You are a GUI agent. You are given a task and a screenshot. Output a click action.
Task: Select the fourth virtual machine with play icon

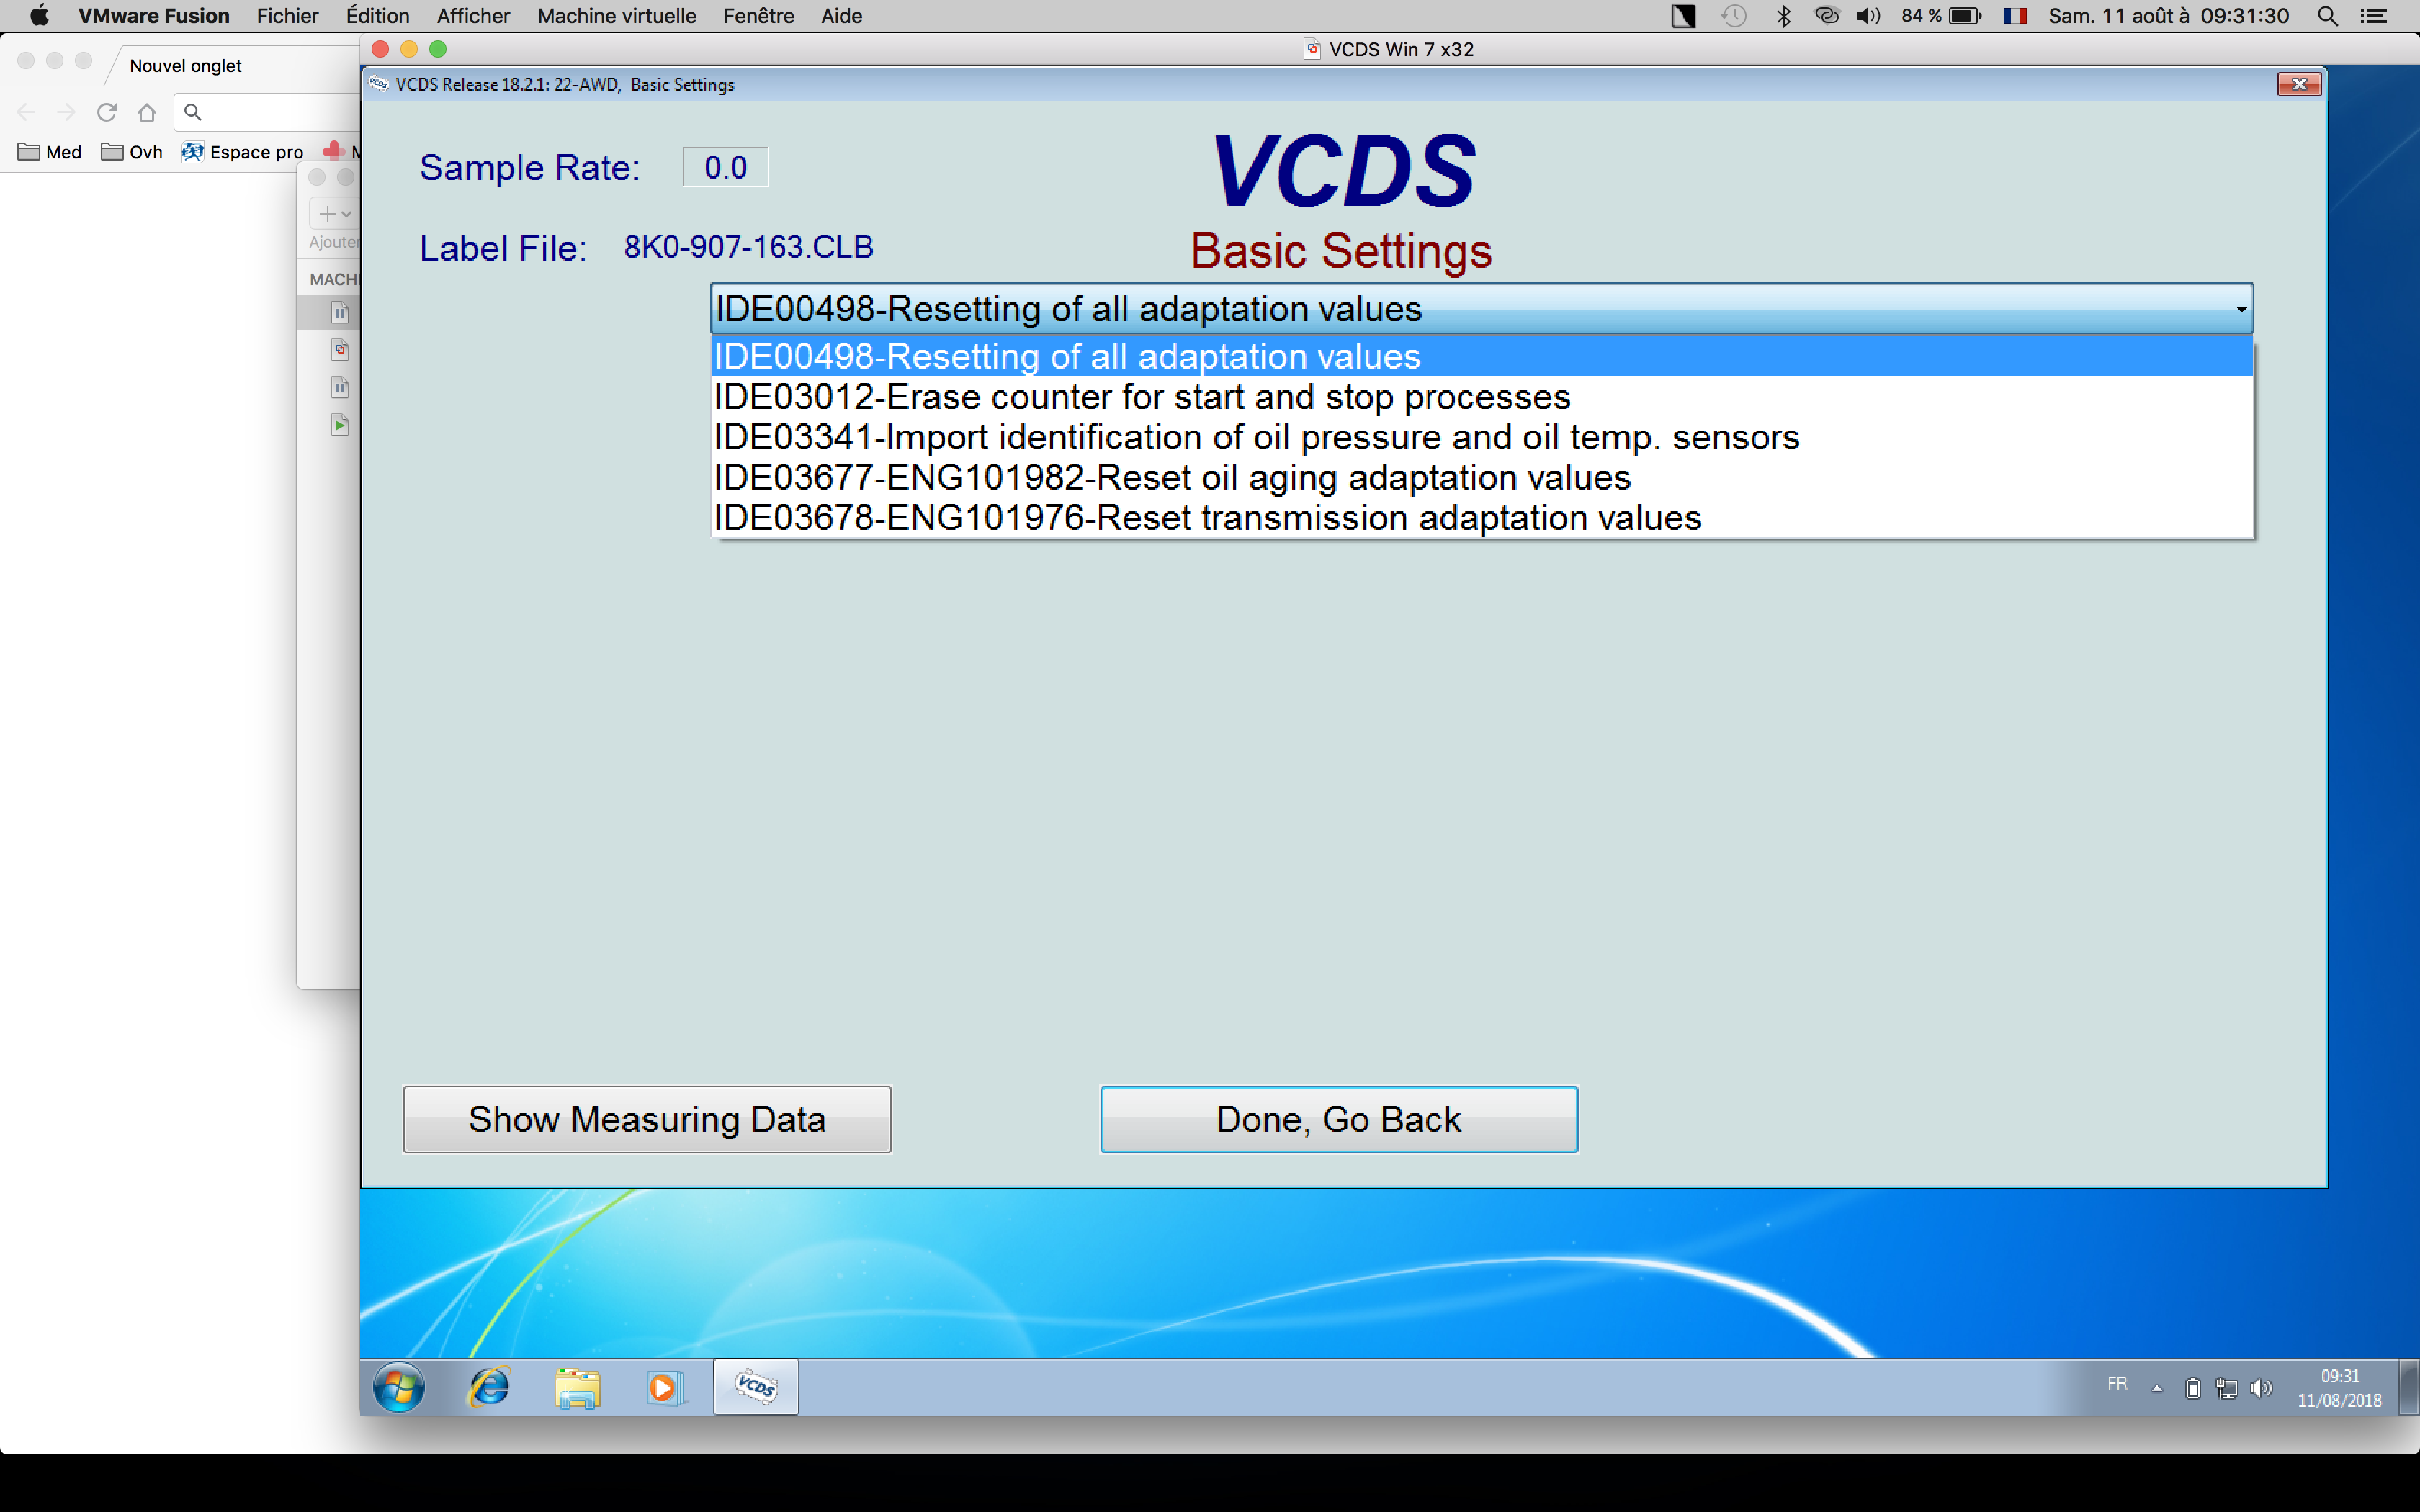tap(339, 425)
